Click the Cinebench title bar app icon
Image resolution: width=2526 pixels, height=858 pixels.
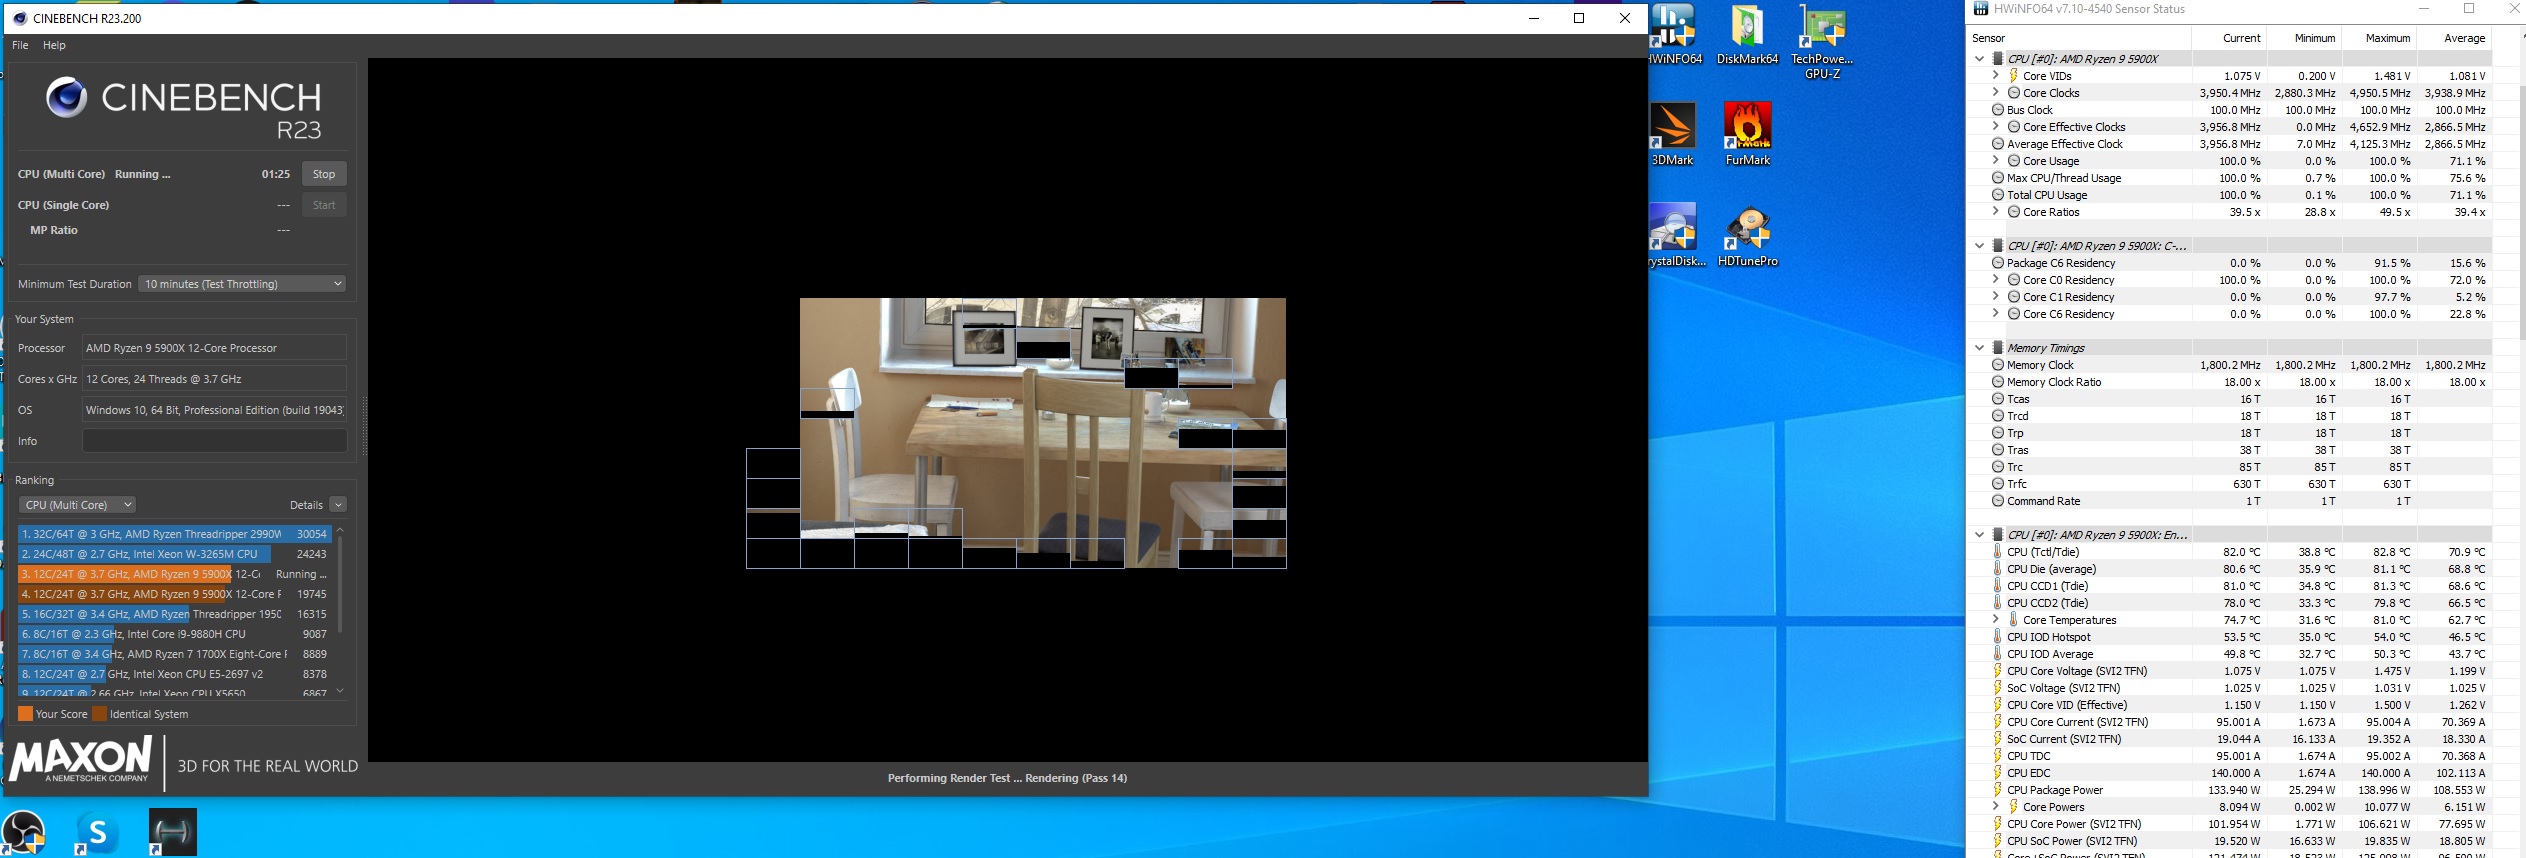[x=19, y=18]
